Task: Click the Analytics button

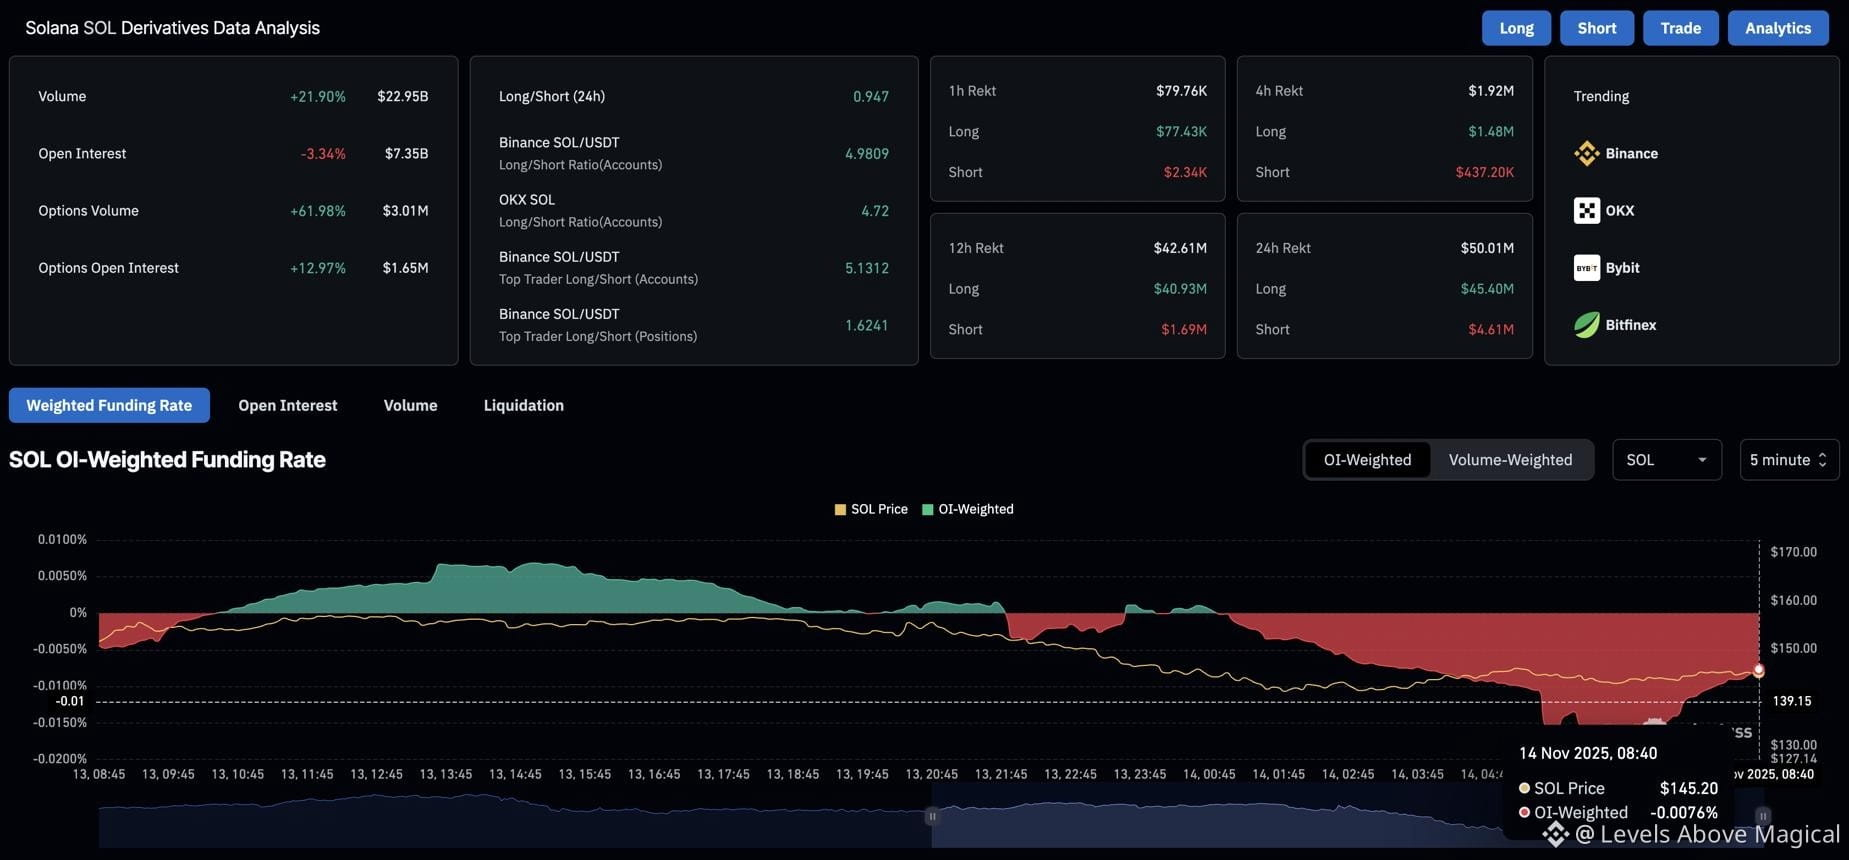Action: click(x=1778, y=28)
